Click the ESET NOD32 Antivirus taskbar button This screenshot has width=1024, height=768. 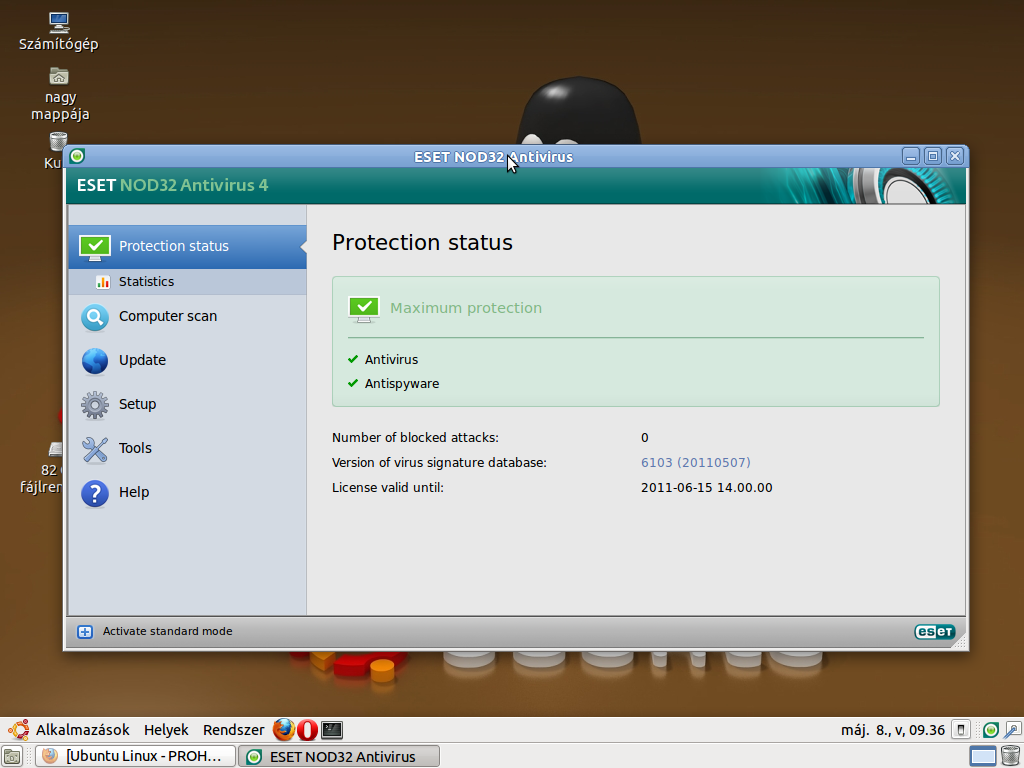tap(339, 756)
